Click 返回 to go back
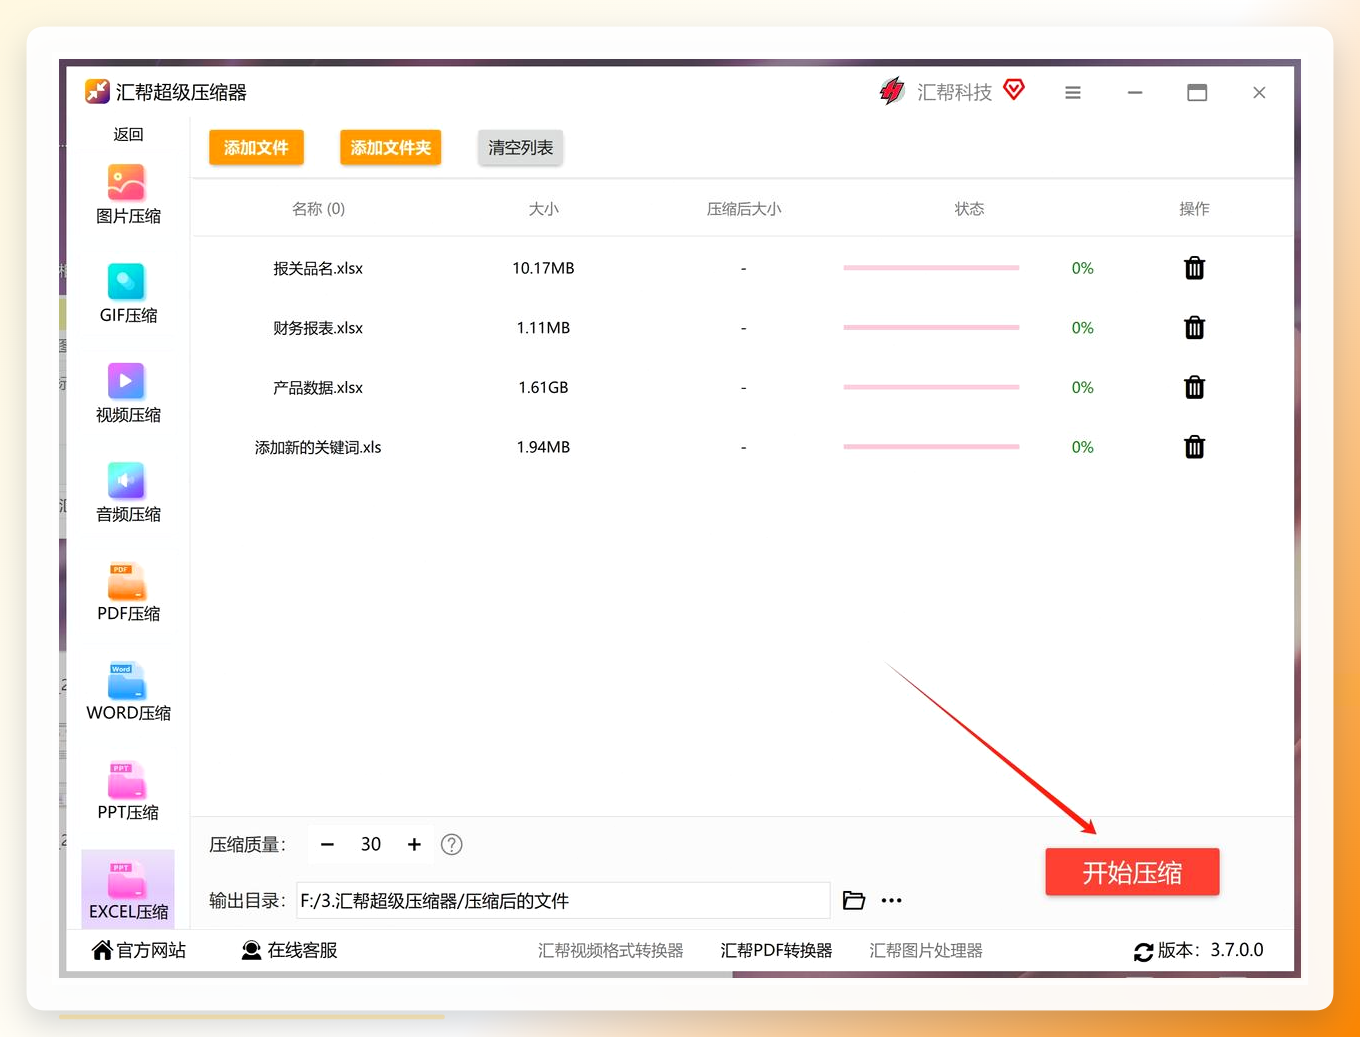 [x=128, y=134]
